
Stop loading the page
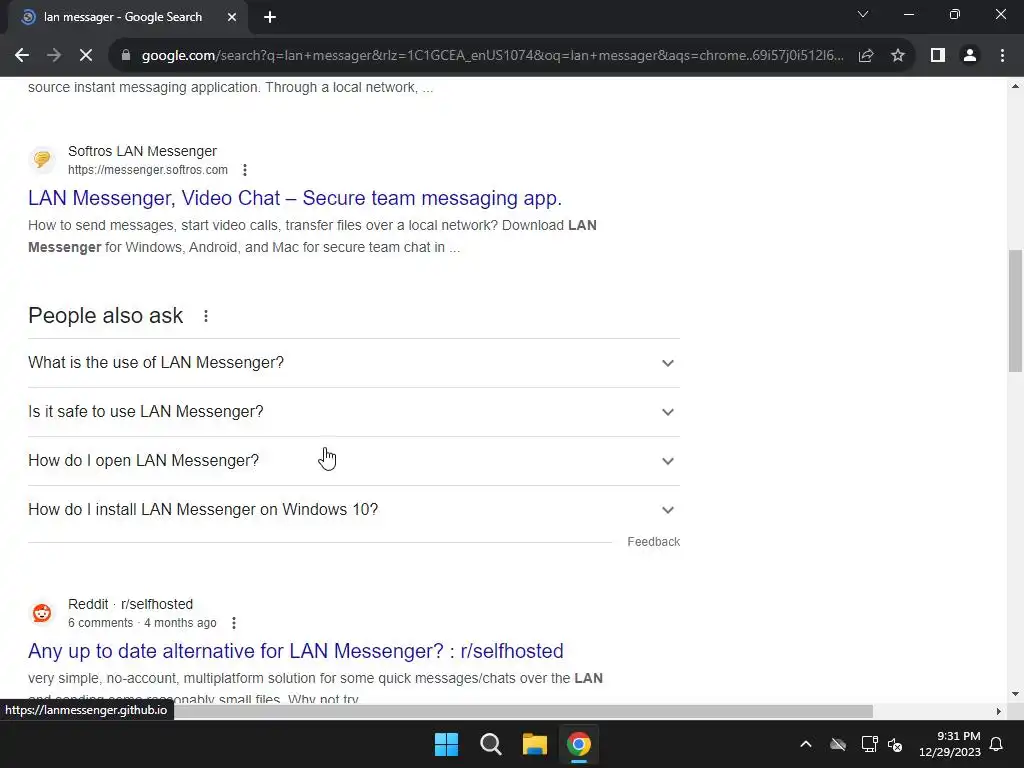pos(86,56)
